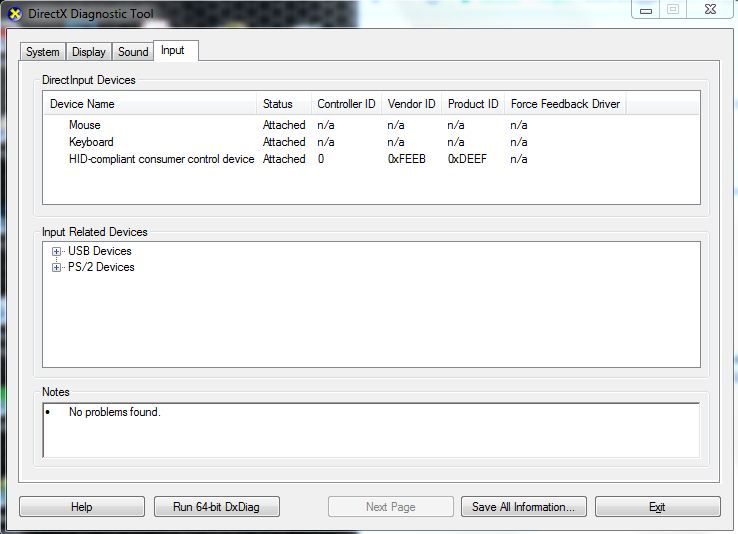The image size is (738, 534).
Task: Click the 0xFEEB vendor ID value
Action: pos(407,159)
